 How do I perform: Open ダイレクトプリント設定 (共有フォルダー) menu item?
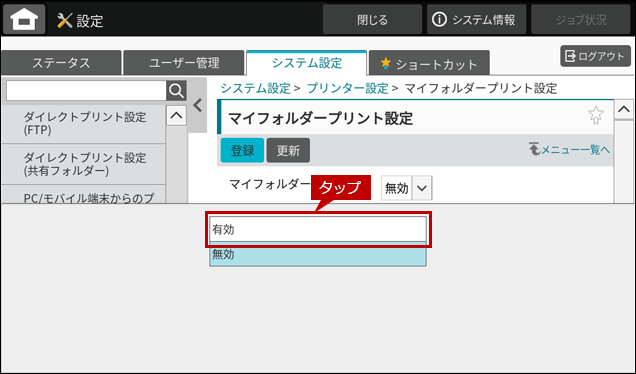click(x=83, y=164)
